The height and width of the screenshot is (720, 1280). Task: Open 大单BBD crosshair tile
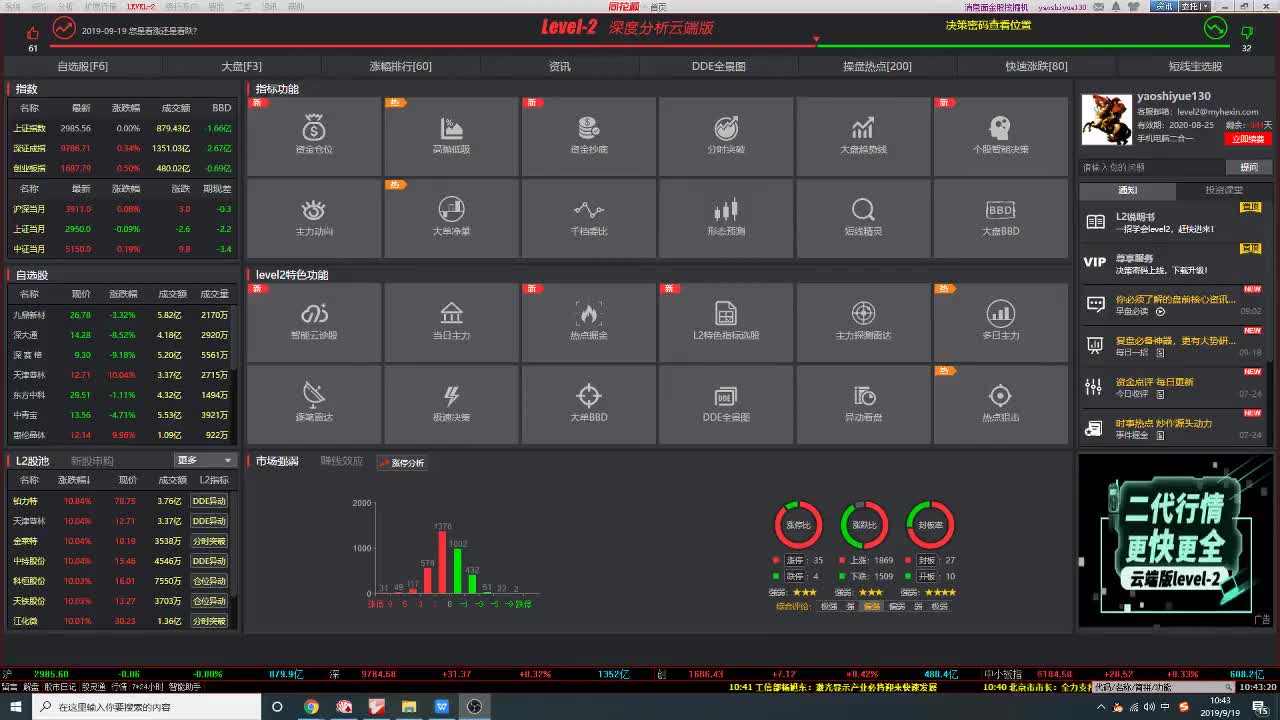coord(588,405)
